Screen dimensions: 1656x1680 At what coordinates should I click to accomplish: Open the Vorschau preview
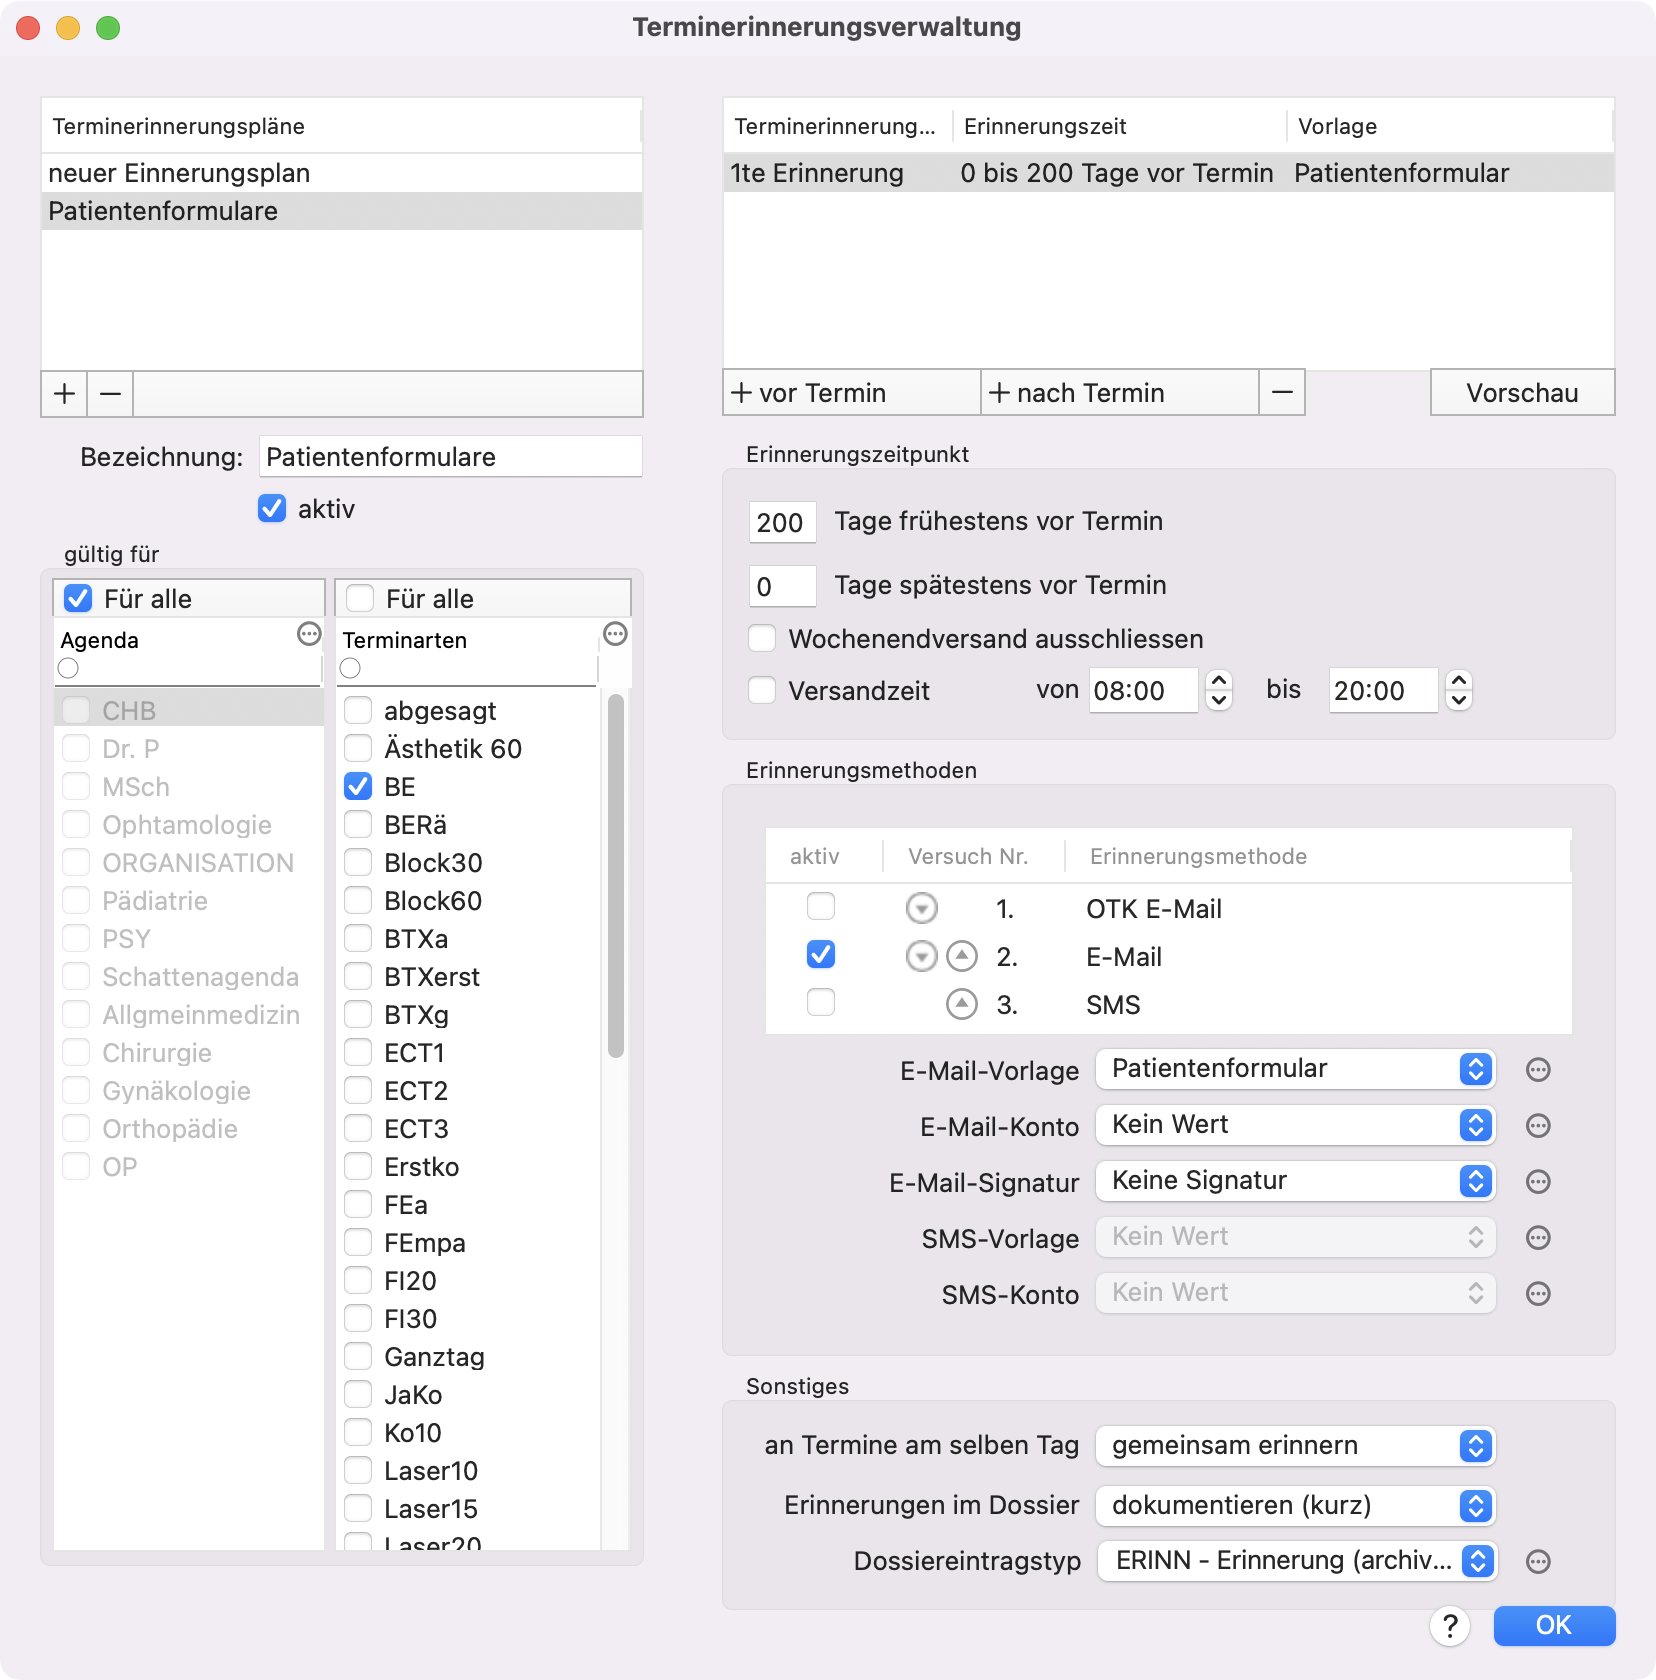[x=1522, y=392]
